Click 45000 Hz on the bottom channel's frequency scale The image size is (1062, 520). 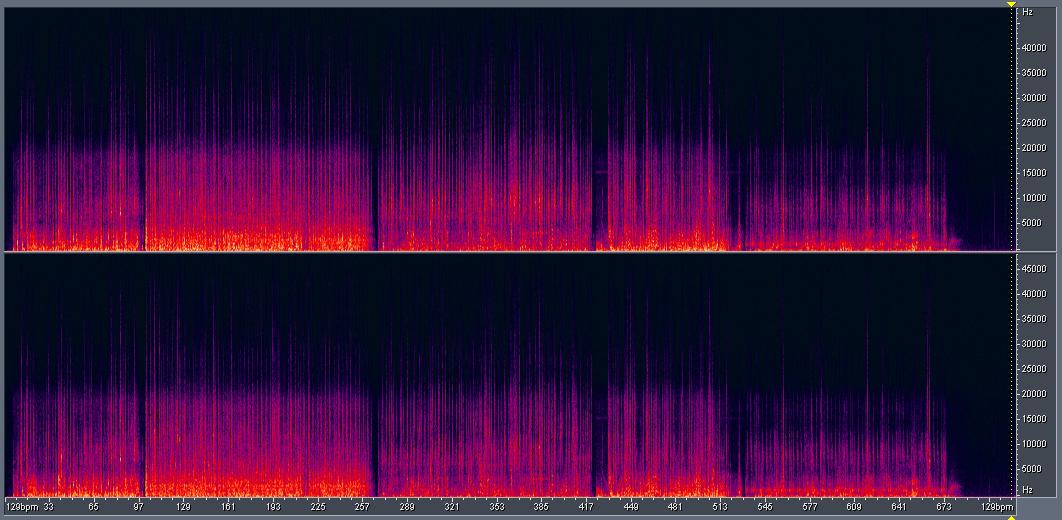(x=1033, y=269)
